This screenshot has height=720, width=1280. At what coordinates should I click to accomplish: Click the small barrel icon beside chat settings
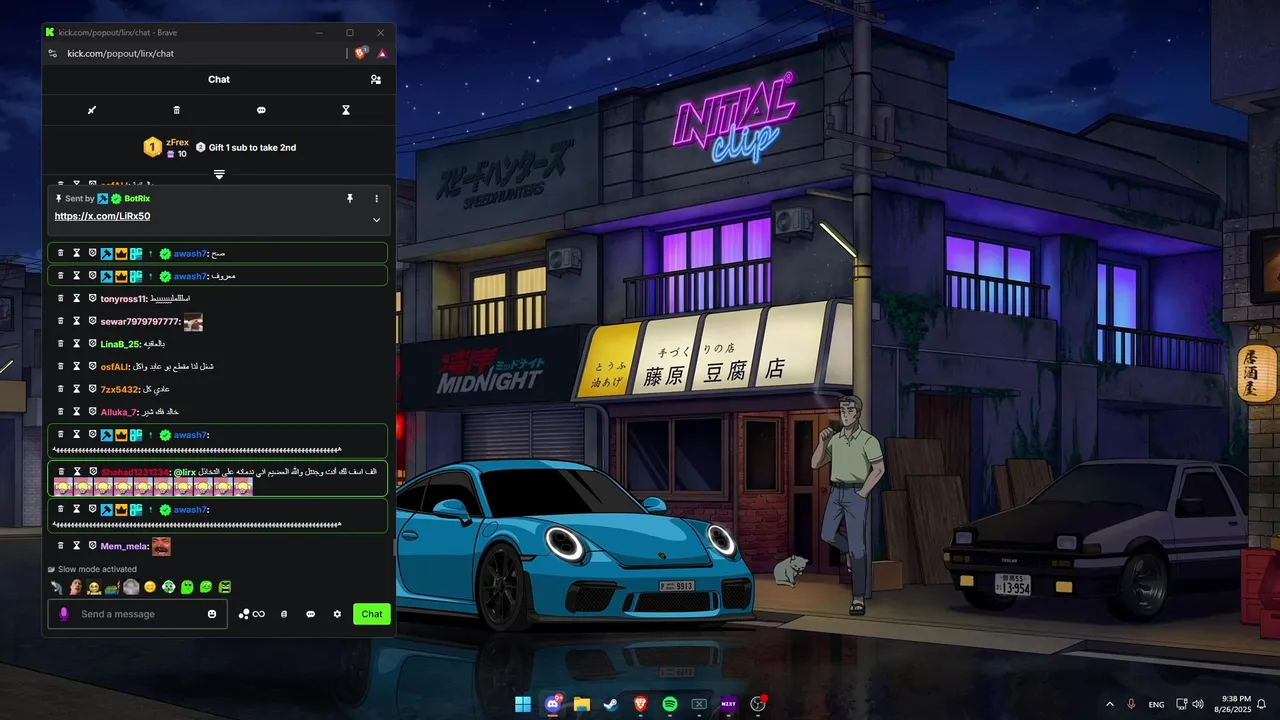pyautogui.click(x=284, y=614)
